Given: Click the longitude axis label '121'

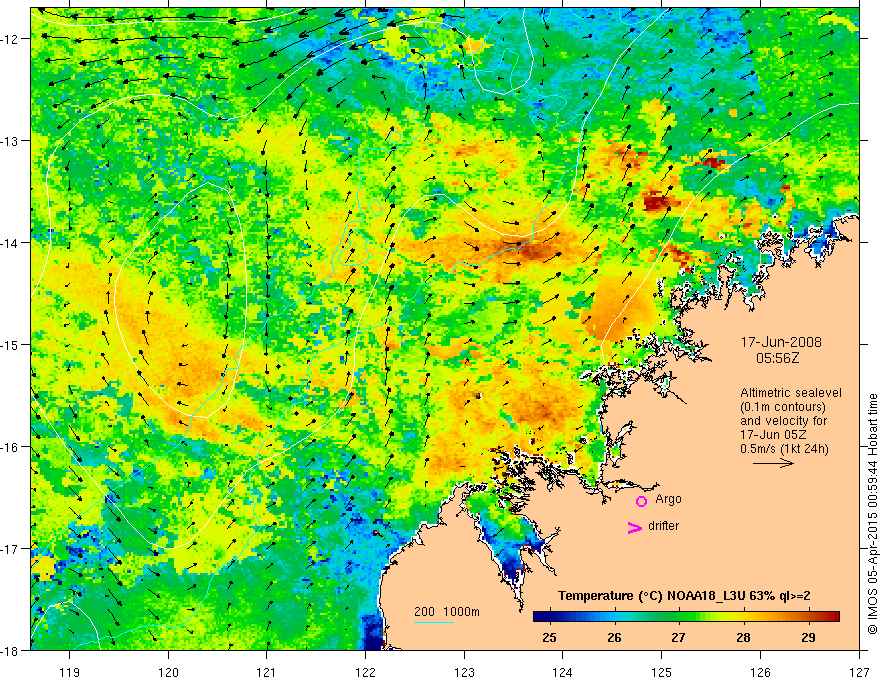Looking at the screenshot, I should coord(267,672).
